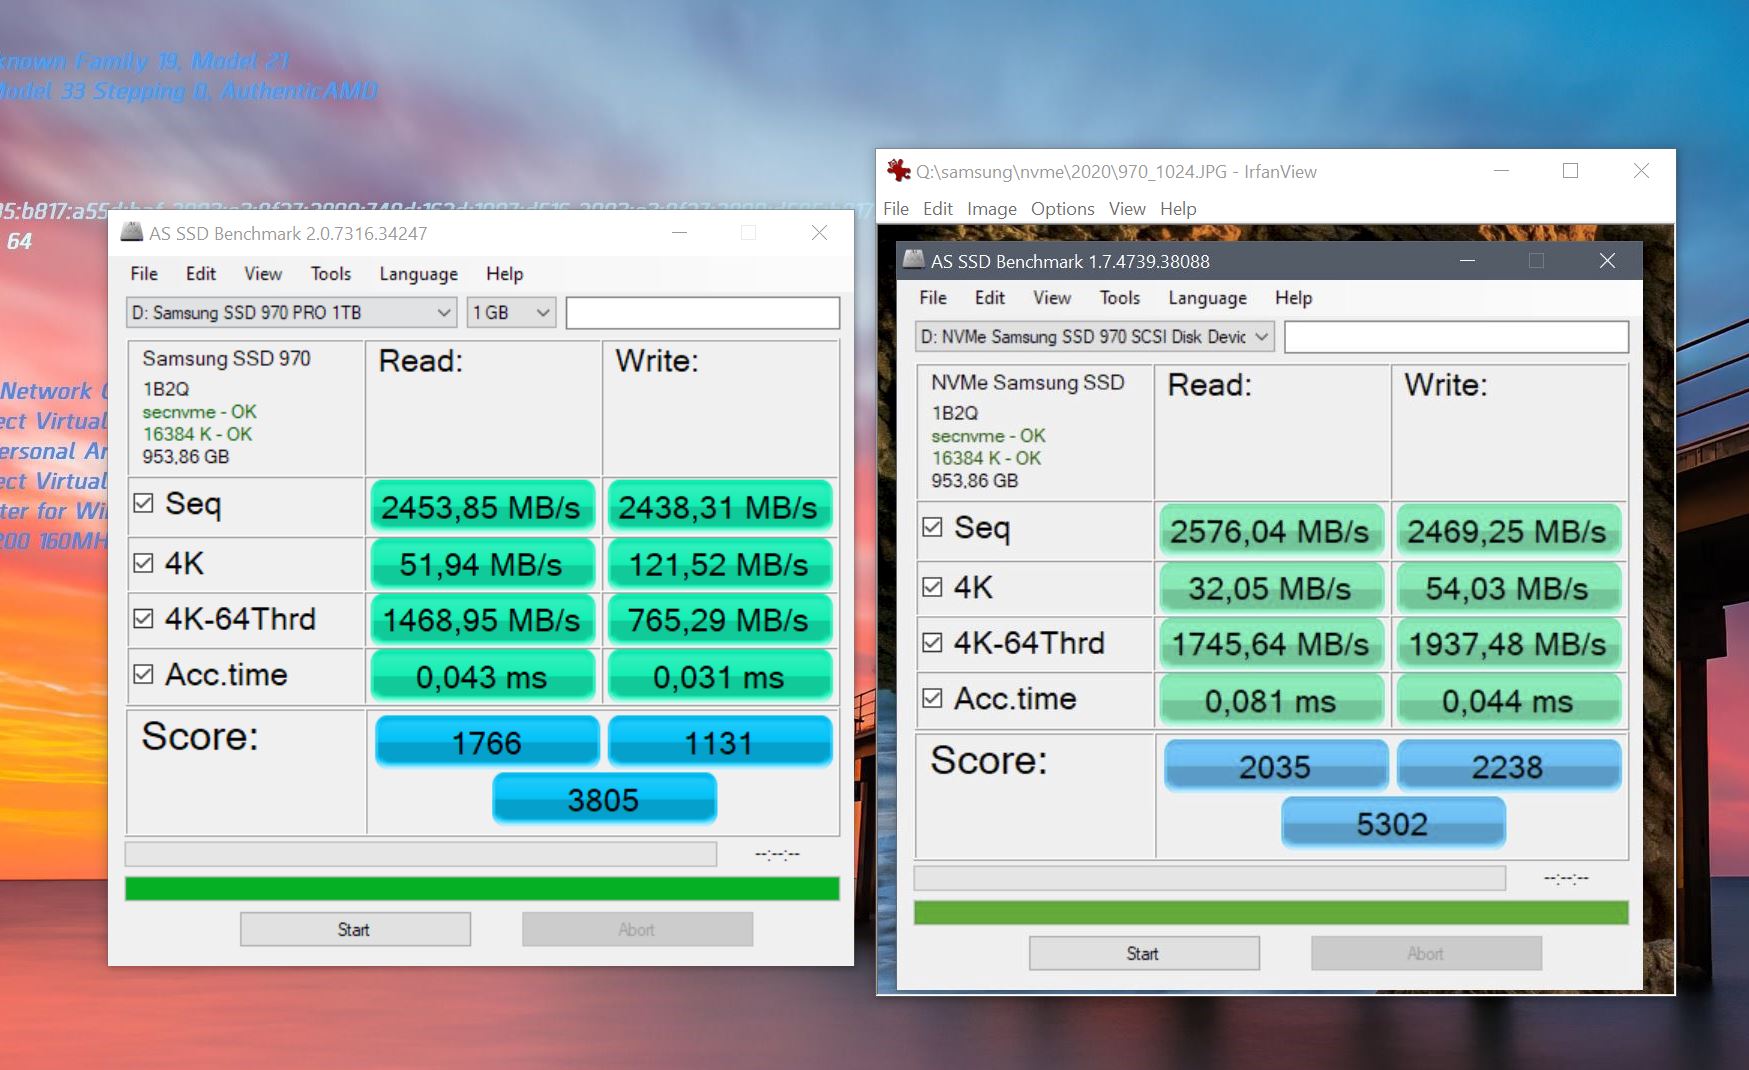Click Language menu in AS SSD 1.7 image
Screen dimensions: 1749x1070
coord(1207,297)
